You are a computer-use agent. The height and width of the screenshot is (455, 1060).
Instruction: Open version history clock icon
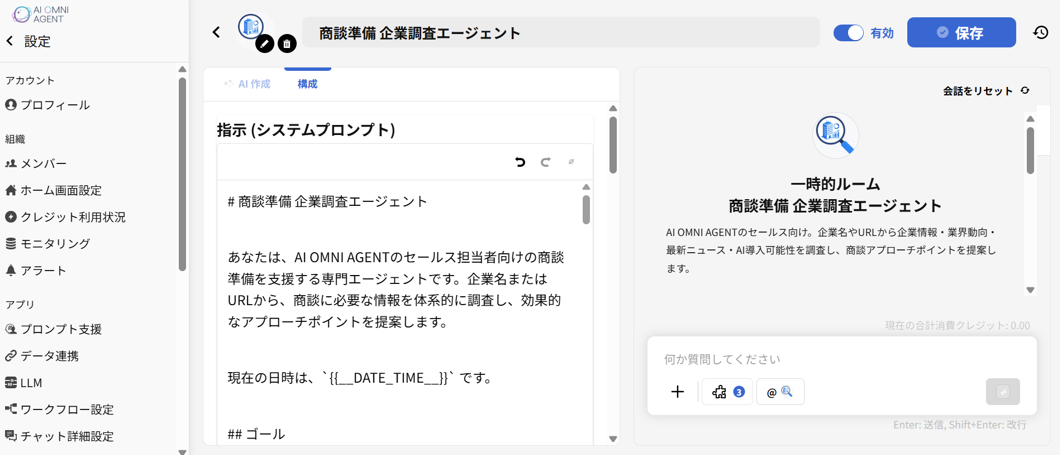coord(1040,32)
